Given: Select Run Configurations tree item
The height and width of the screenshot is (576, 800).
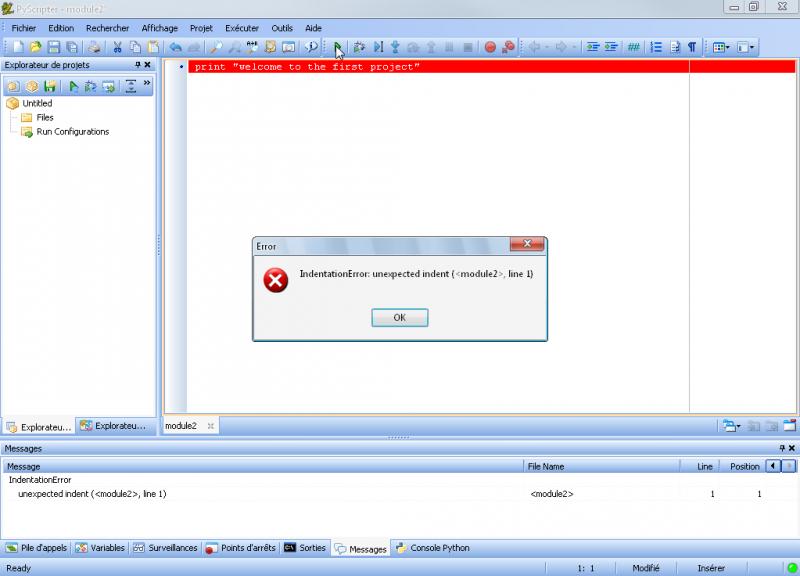Looking at the screenshot, I should (72, 132).
